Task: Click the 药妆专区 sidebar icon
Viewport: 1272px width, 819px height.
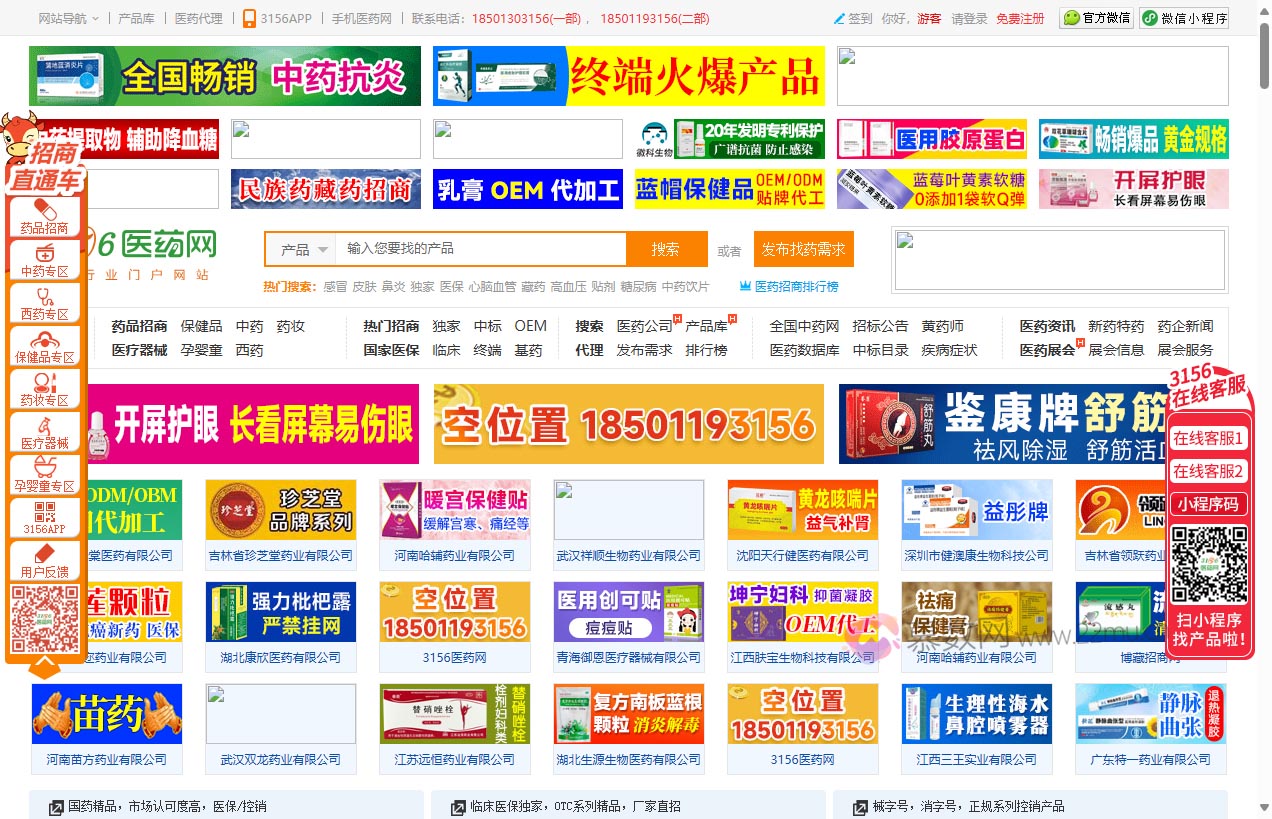Action: (x=45, y=384)
